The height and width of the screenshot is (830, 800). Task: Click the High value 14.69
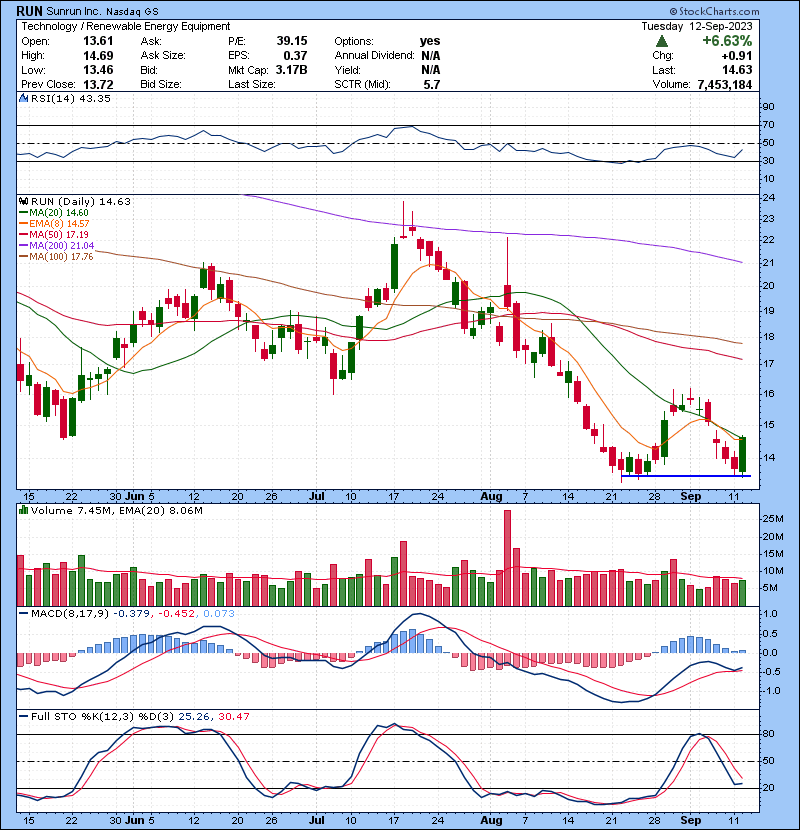[x=98, y=56]
